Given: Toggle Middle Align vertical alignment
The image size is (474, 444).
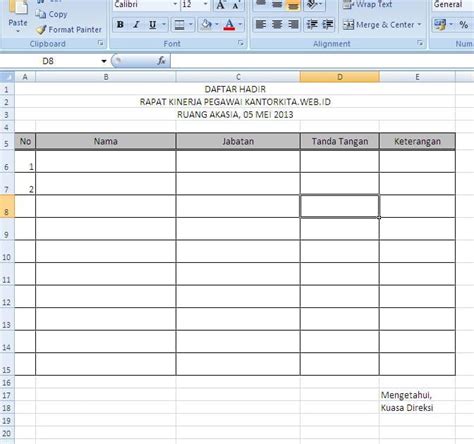Looking at the screenshot, I should 277,4.
